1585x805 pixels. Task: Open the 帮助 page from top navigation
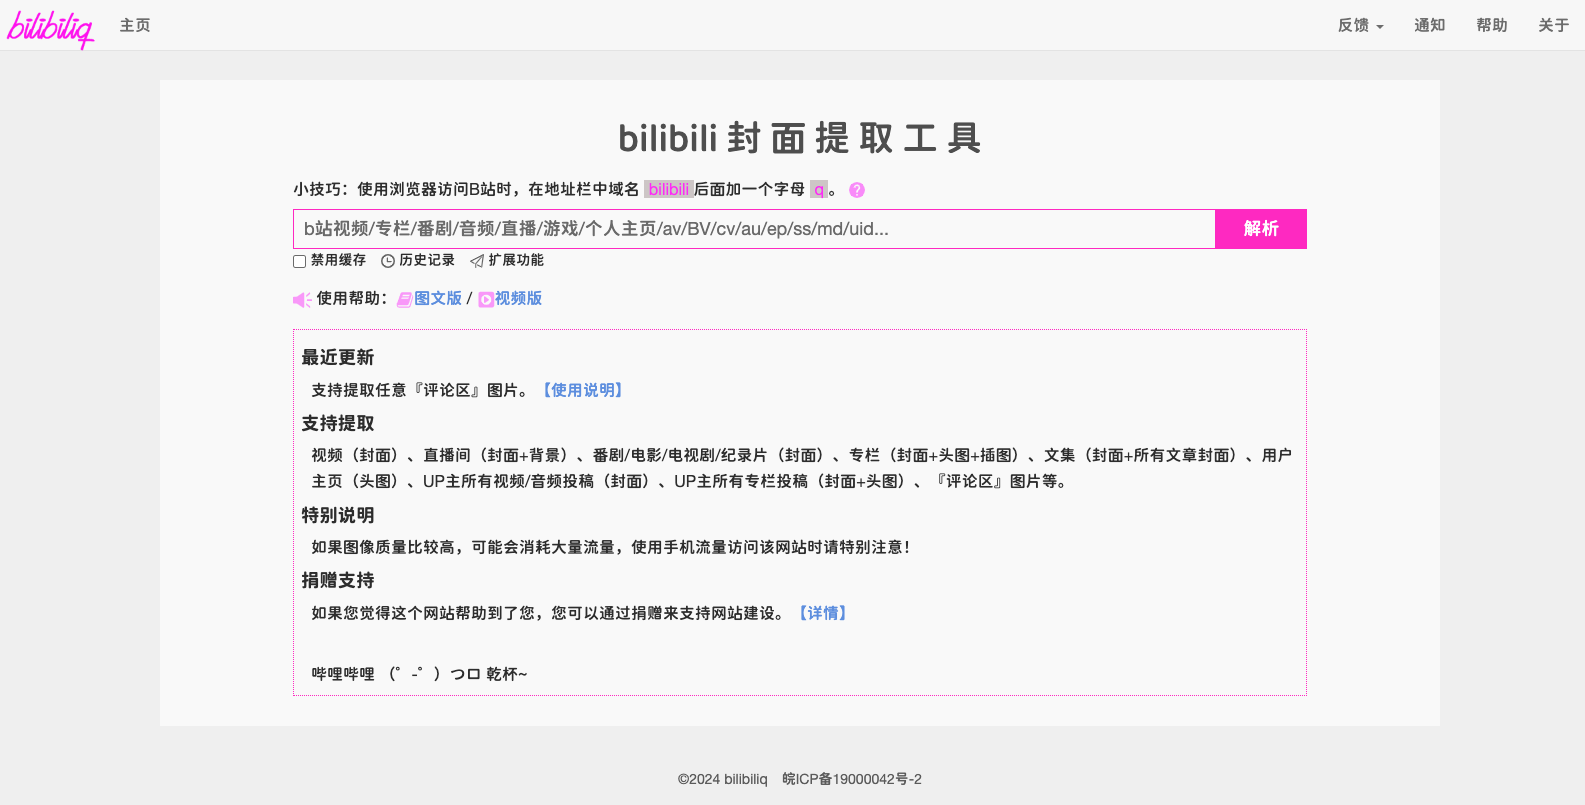click(1491, 26)
